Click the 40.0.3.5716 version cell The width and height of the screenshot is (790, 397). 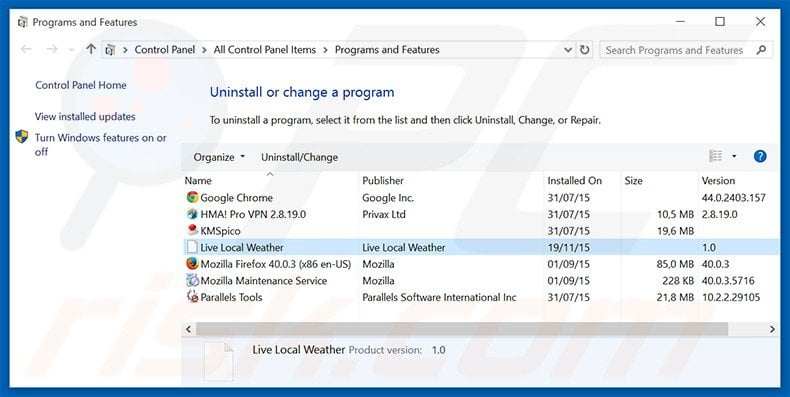[x=728, y=281]
